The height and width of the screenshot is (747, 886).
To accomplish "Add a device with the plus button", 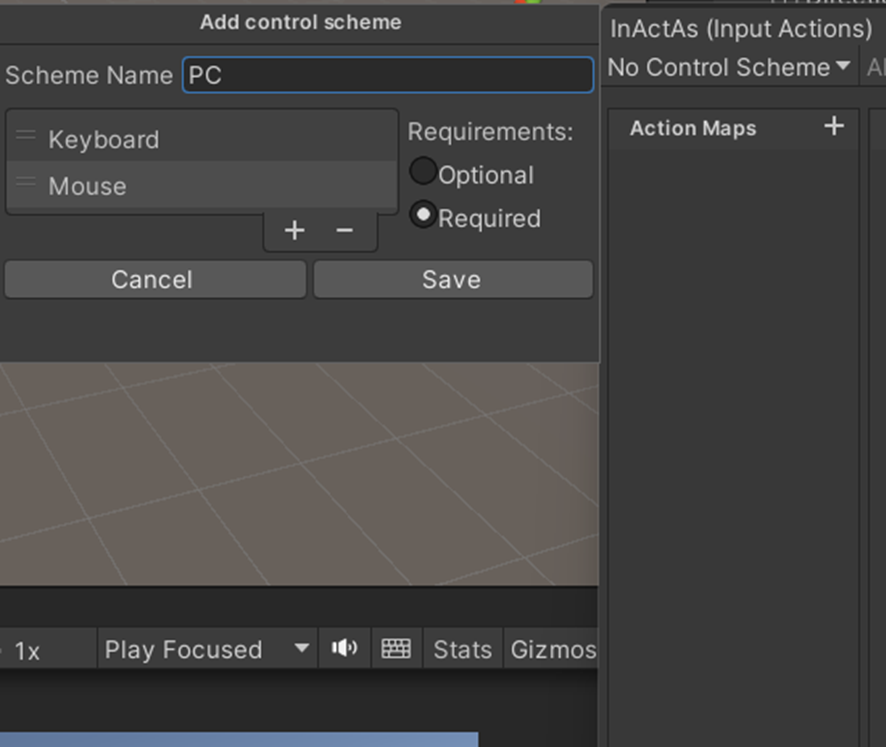I will [294, 230].
